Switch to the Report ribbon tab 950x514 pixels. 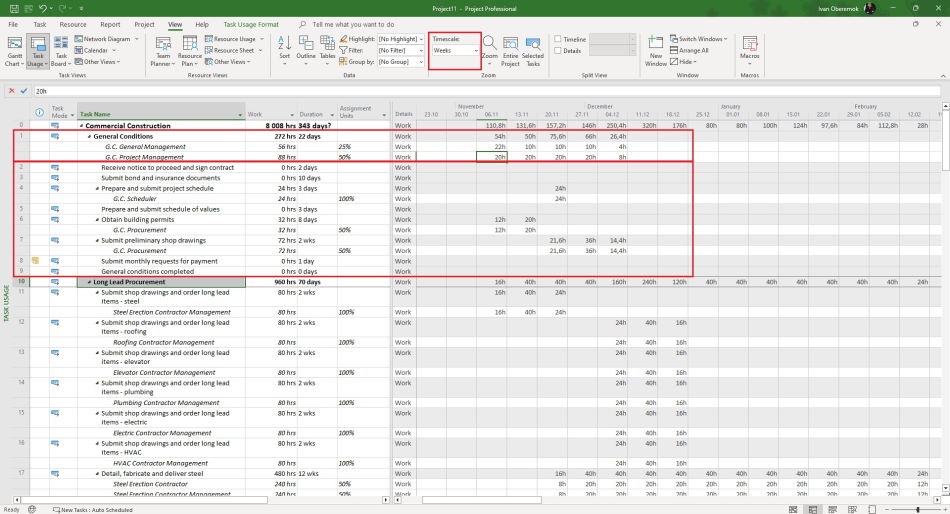pos(110,24)
